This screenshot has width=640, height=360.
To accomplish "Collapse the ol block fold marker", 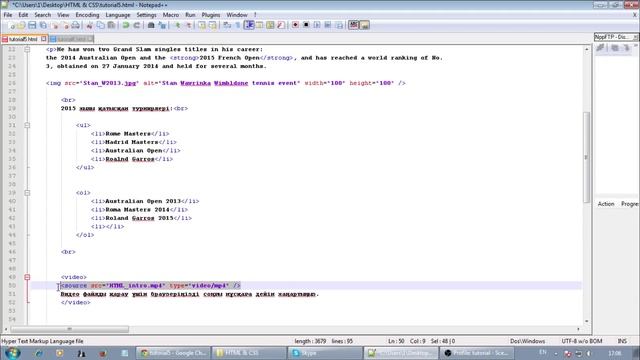I will 27,193.
